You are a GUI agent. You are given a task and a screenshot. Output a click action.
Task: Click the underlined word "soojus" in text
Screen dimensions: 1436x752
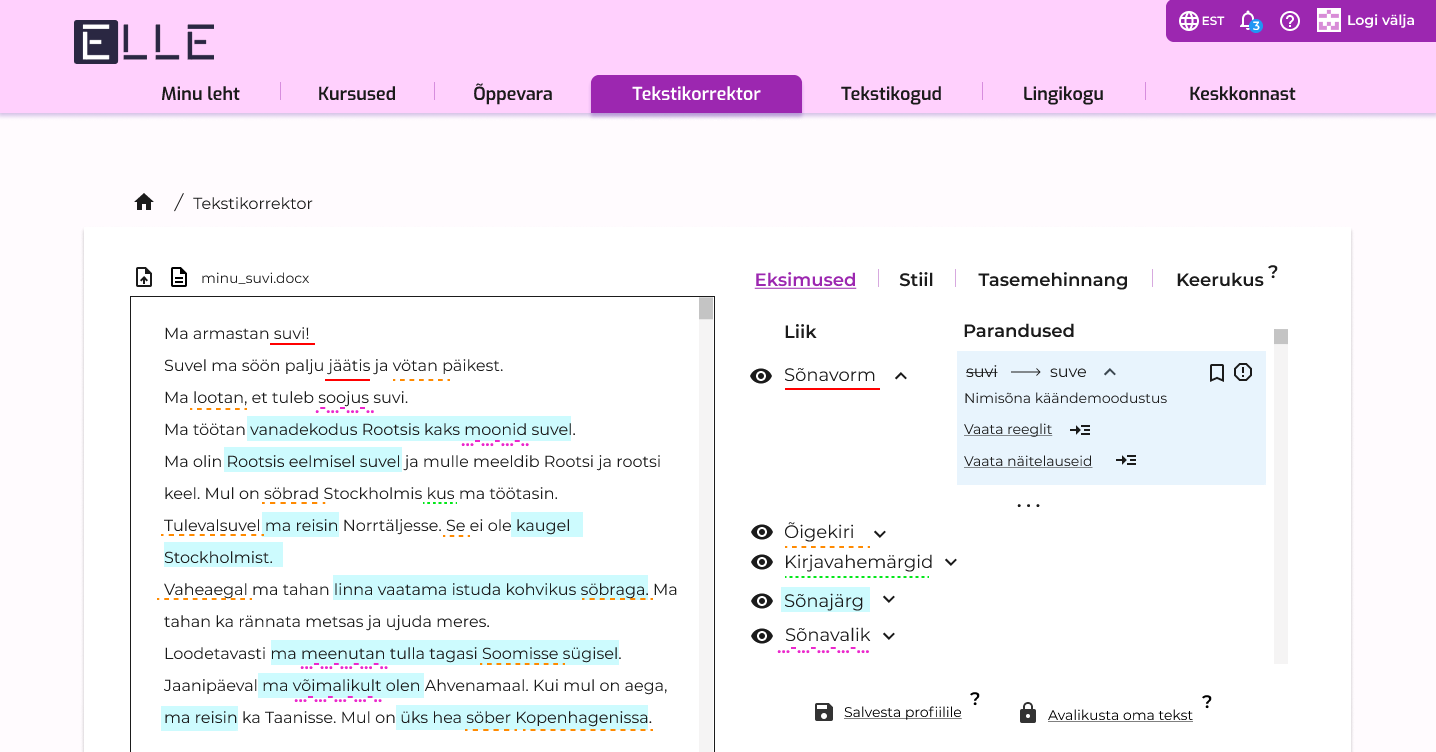click(344, 398)
